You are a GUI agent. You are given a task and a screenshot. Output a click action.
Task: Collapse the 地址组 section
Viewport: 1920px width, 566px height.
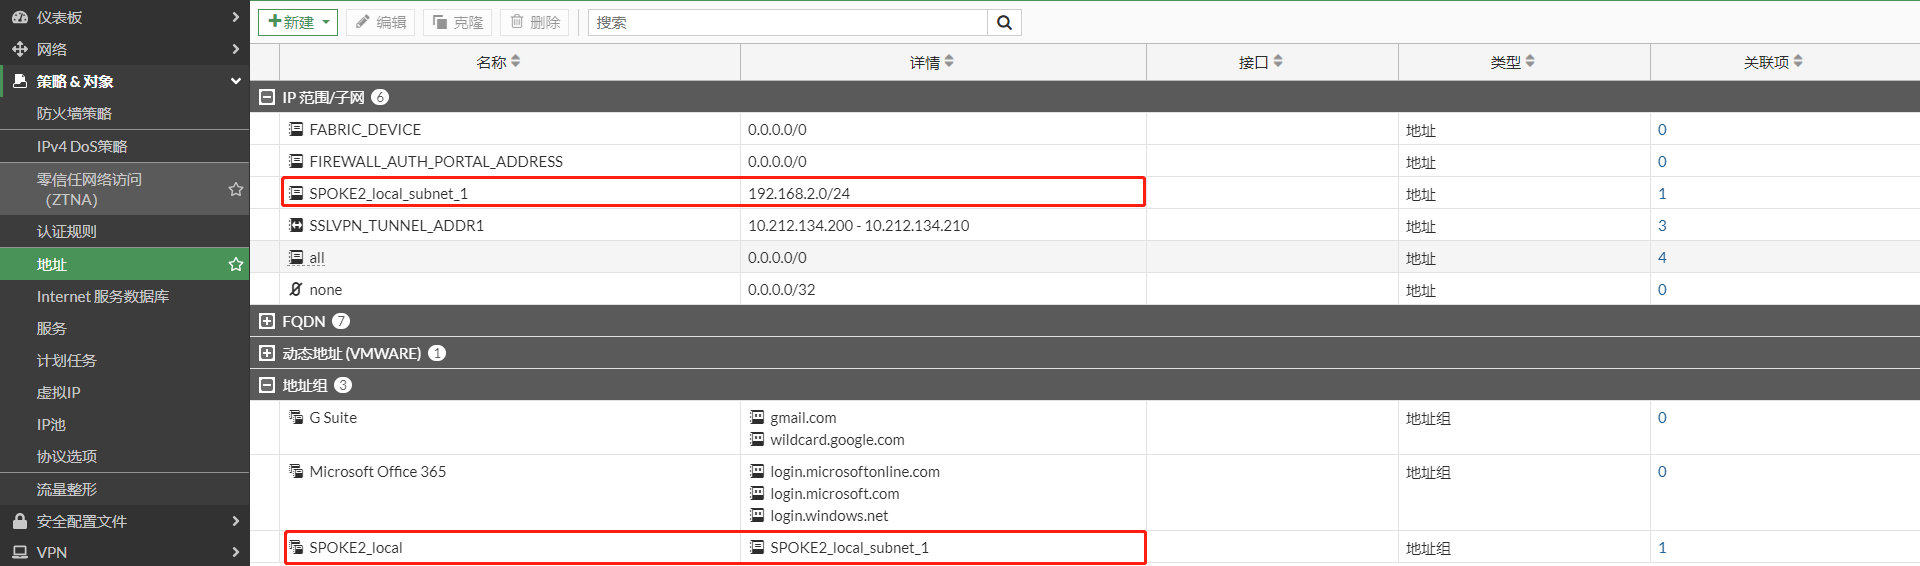[x=267, y=385]
